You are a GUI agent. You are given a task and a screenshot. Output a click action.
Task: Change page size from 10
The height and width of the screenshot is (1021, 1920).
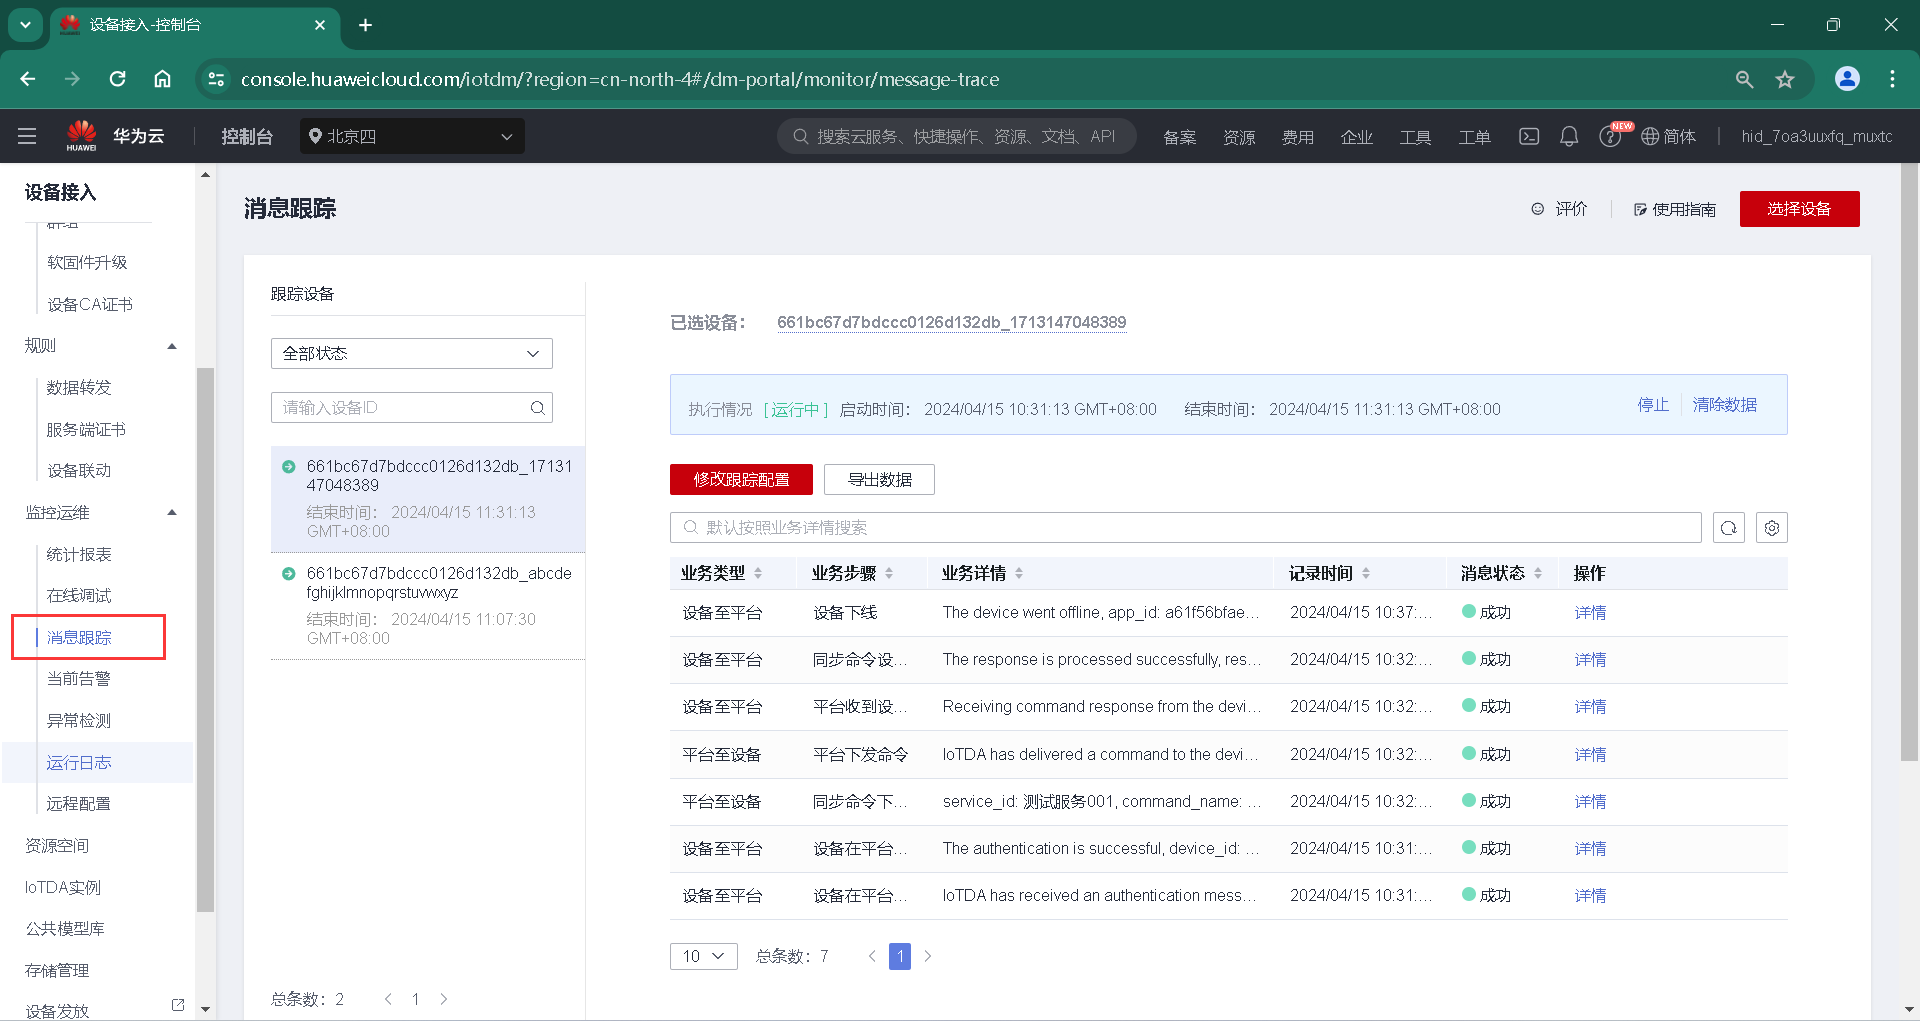coord(704,956)
